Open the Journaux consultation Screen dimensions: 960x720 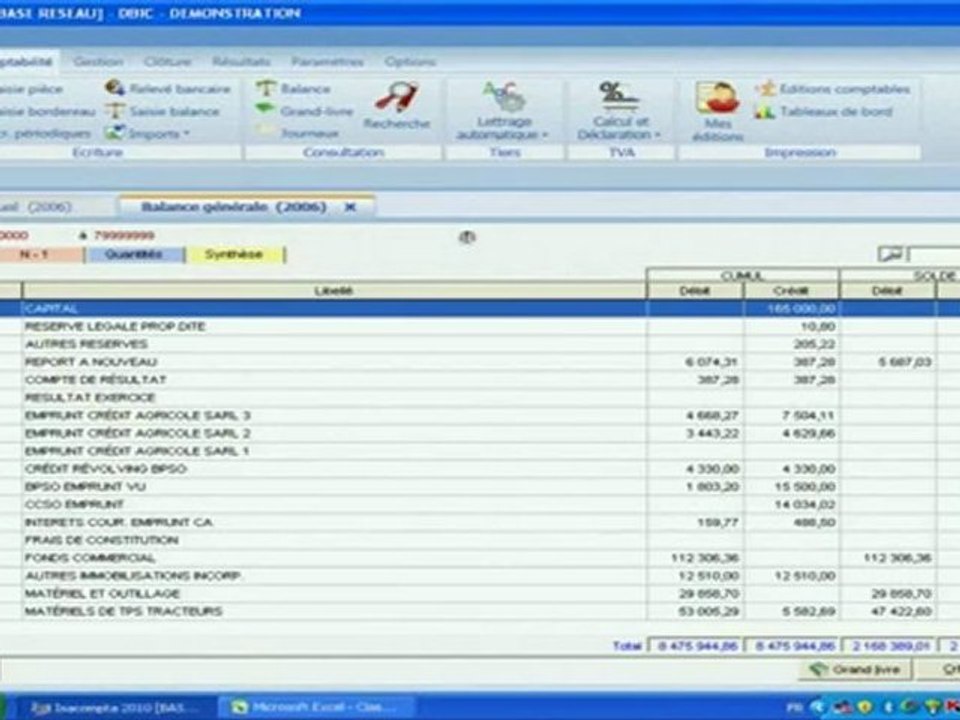(x=299, y=133)
